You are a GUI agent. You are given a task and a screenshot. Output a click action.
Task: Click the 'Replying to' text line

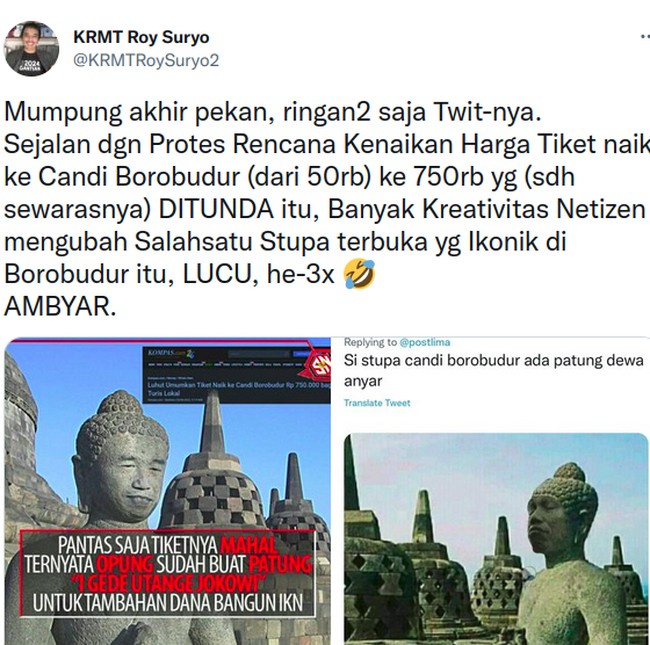click(397, 342)
